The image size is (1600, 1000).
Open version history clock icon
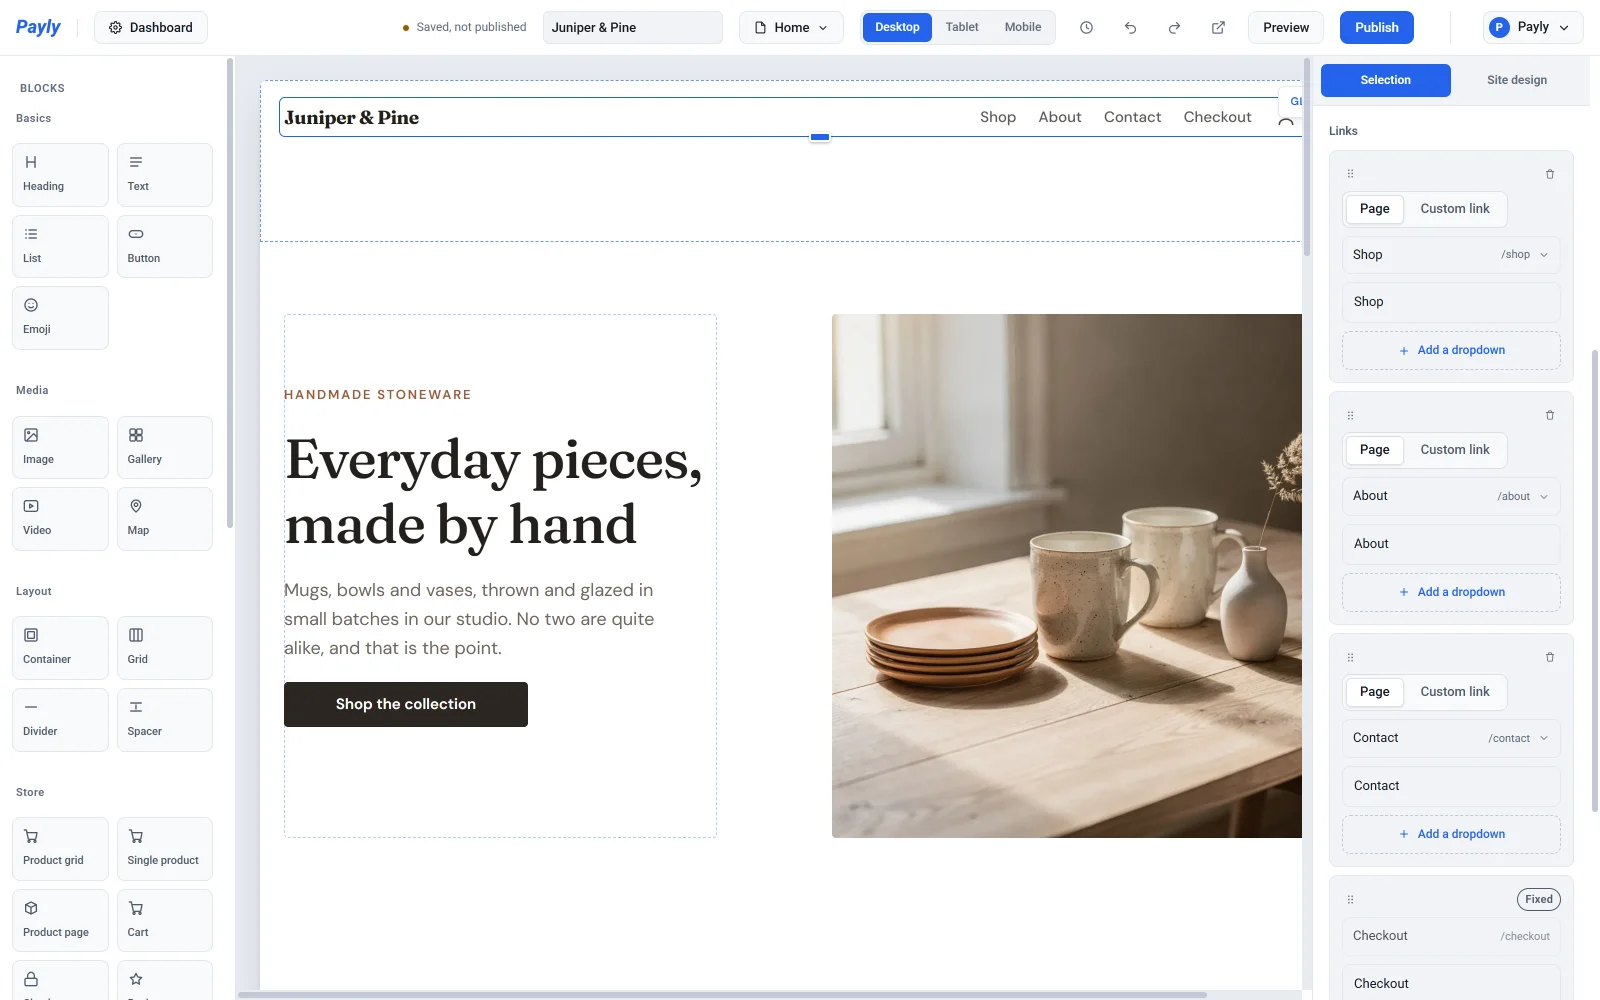[x=1086, y=28]
